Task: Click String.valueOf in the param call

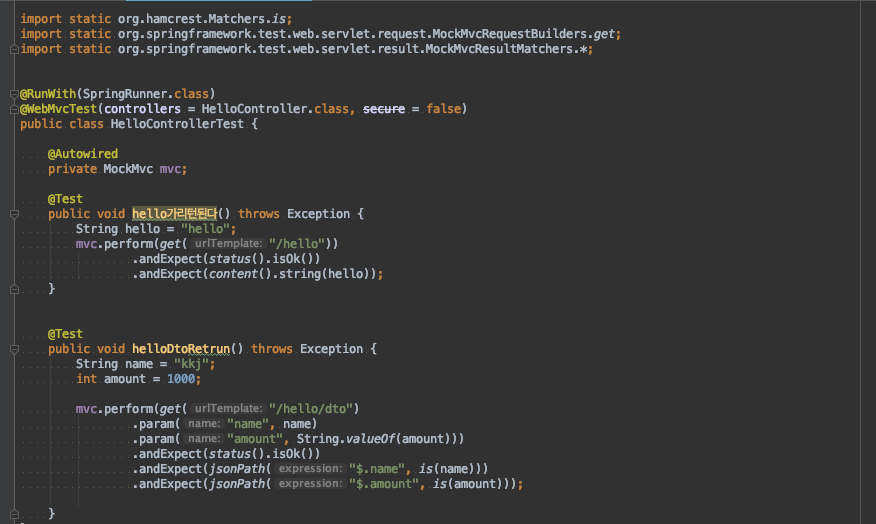Action: click(x=346, y=439)
